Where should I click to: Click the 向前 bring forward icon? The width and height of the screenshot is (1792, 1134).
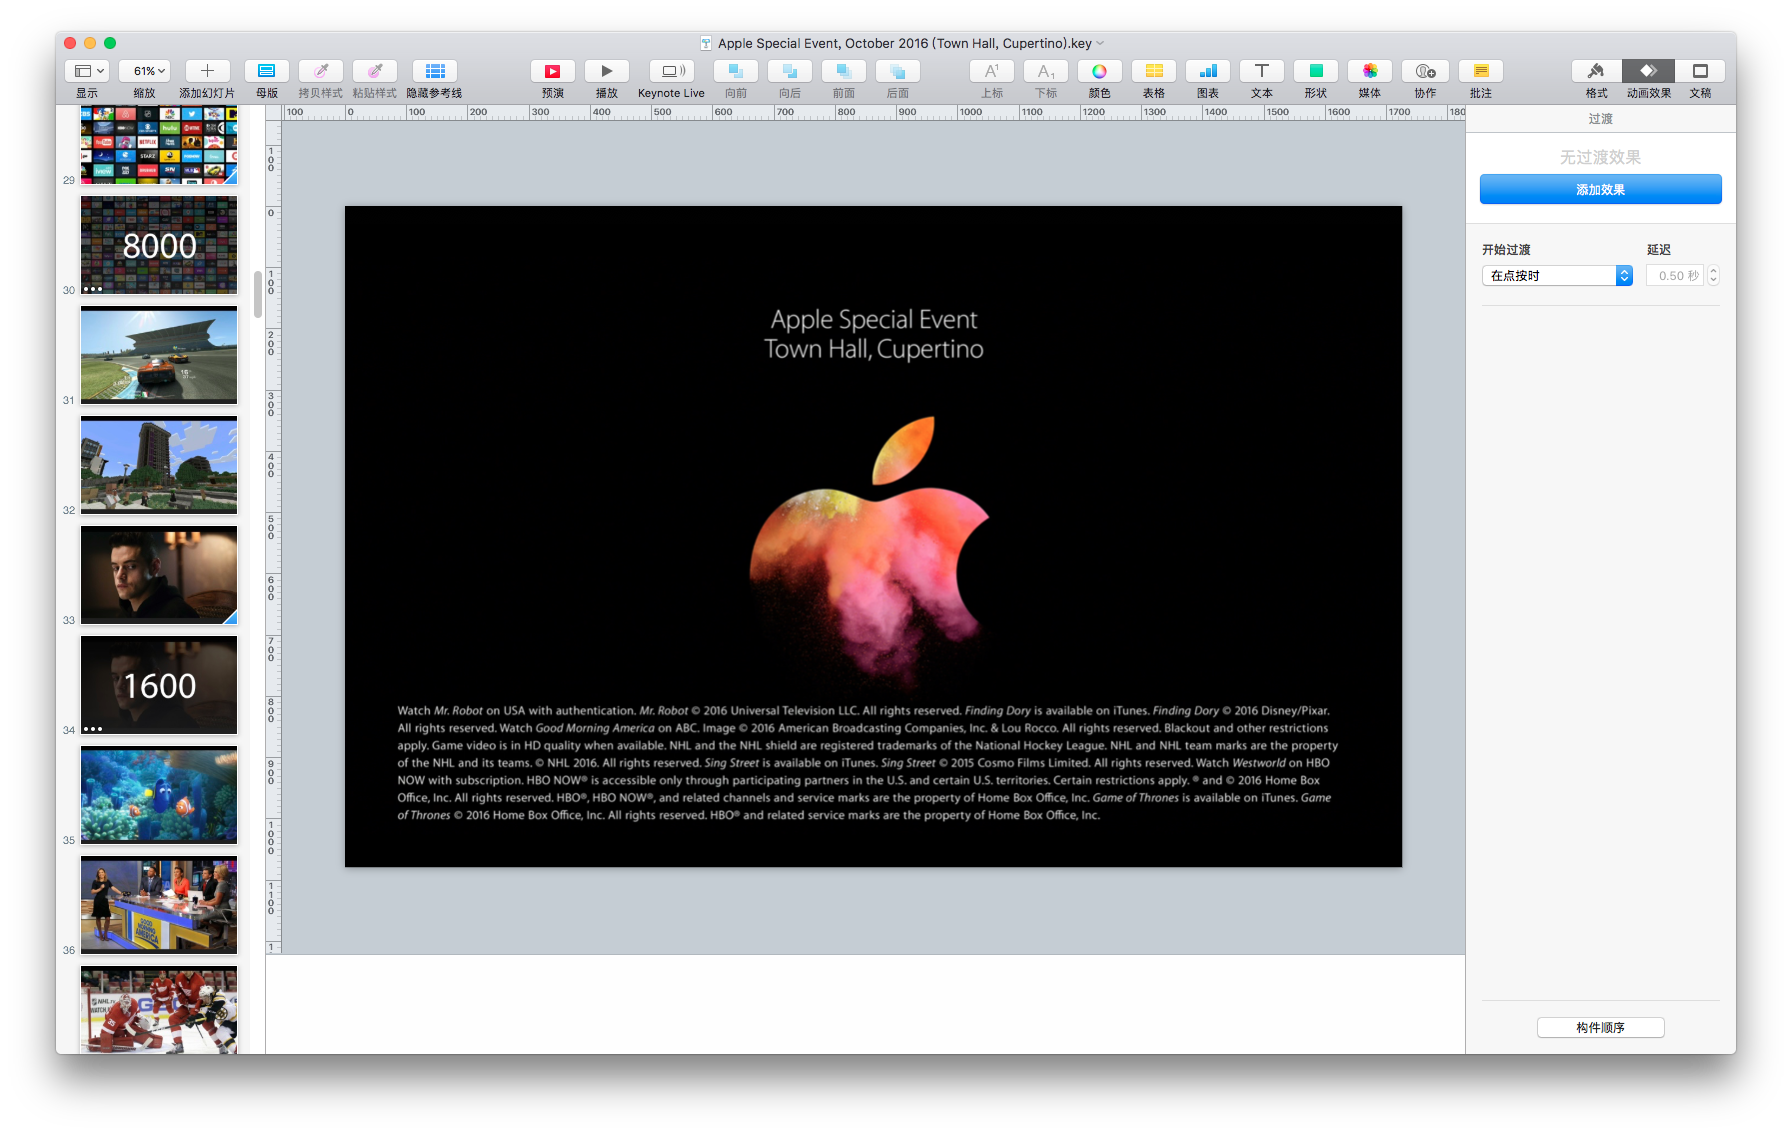[x=736, y=71]
